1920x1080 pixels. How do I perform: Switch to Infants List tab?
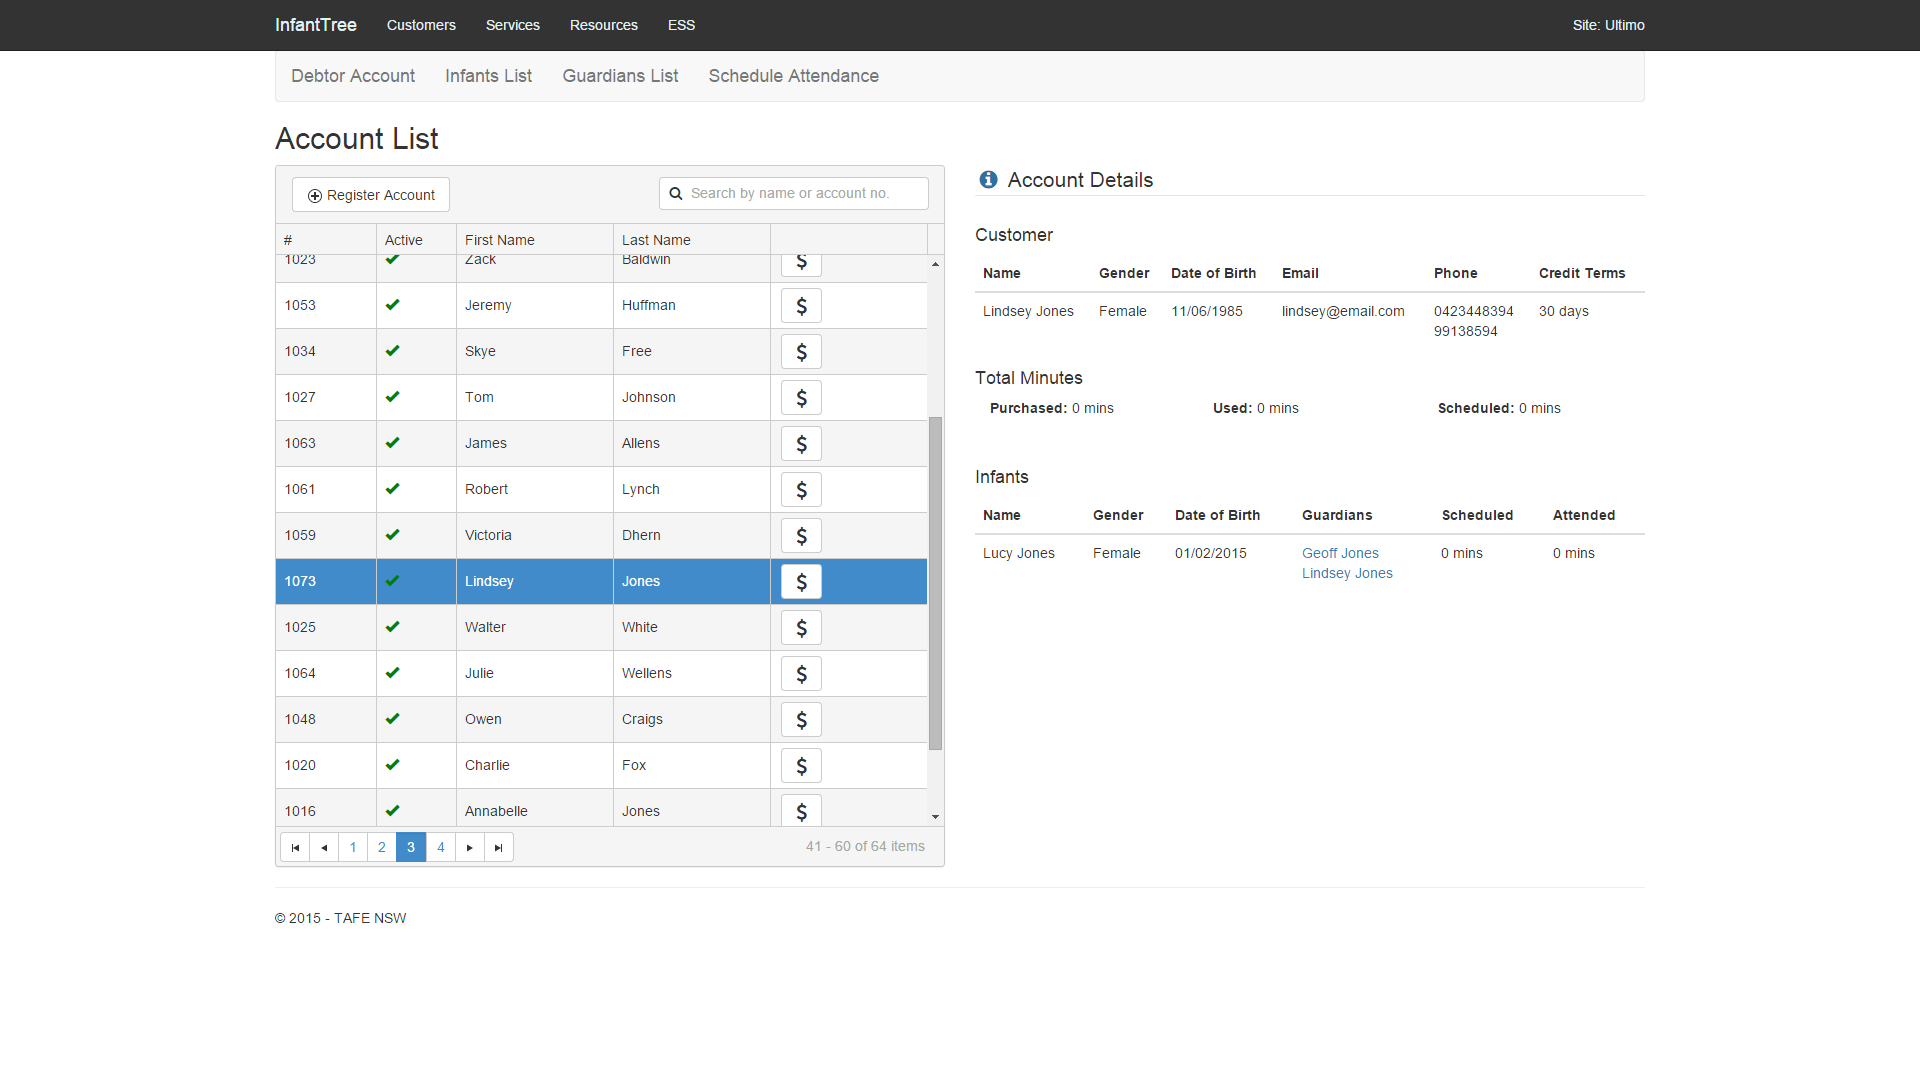[x=488, y=76]
